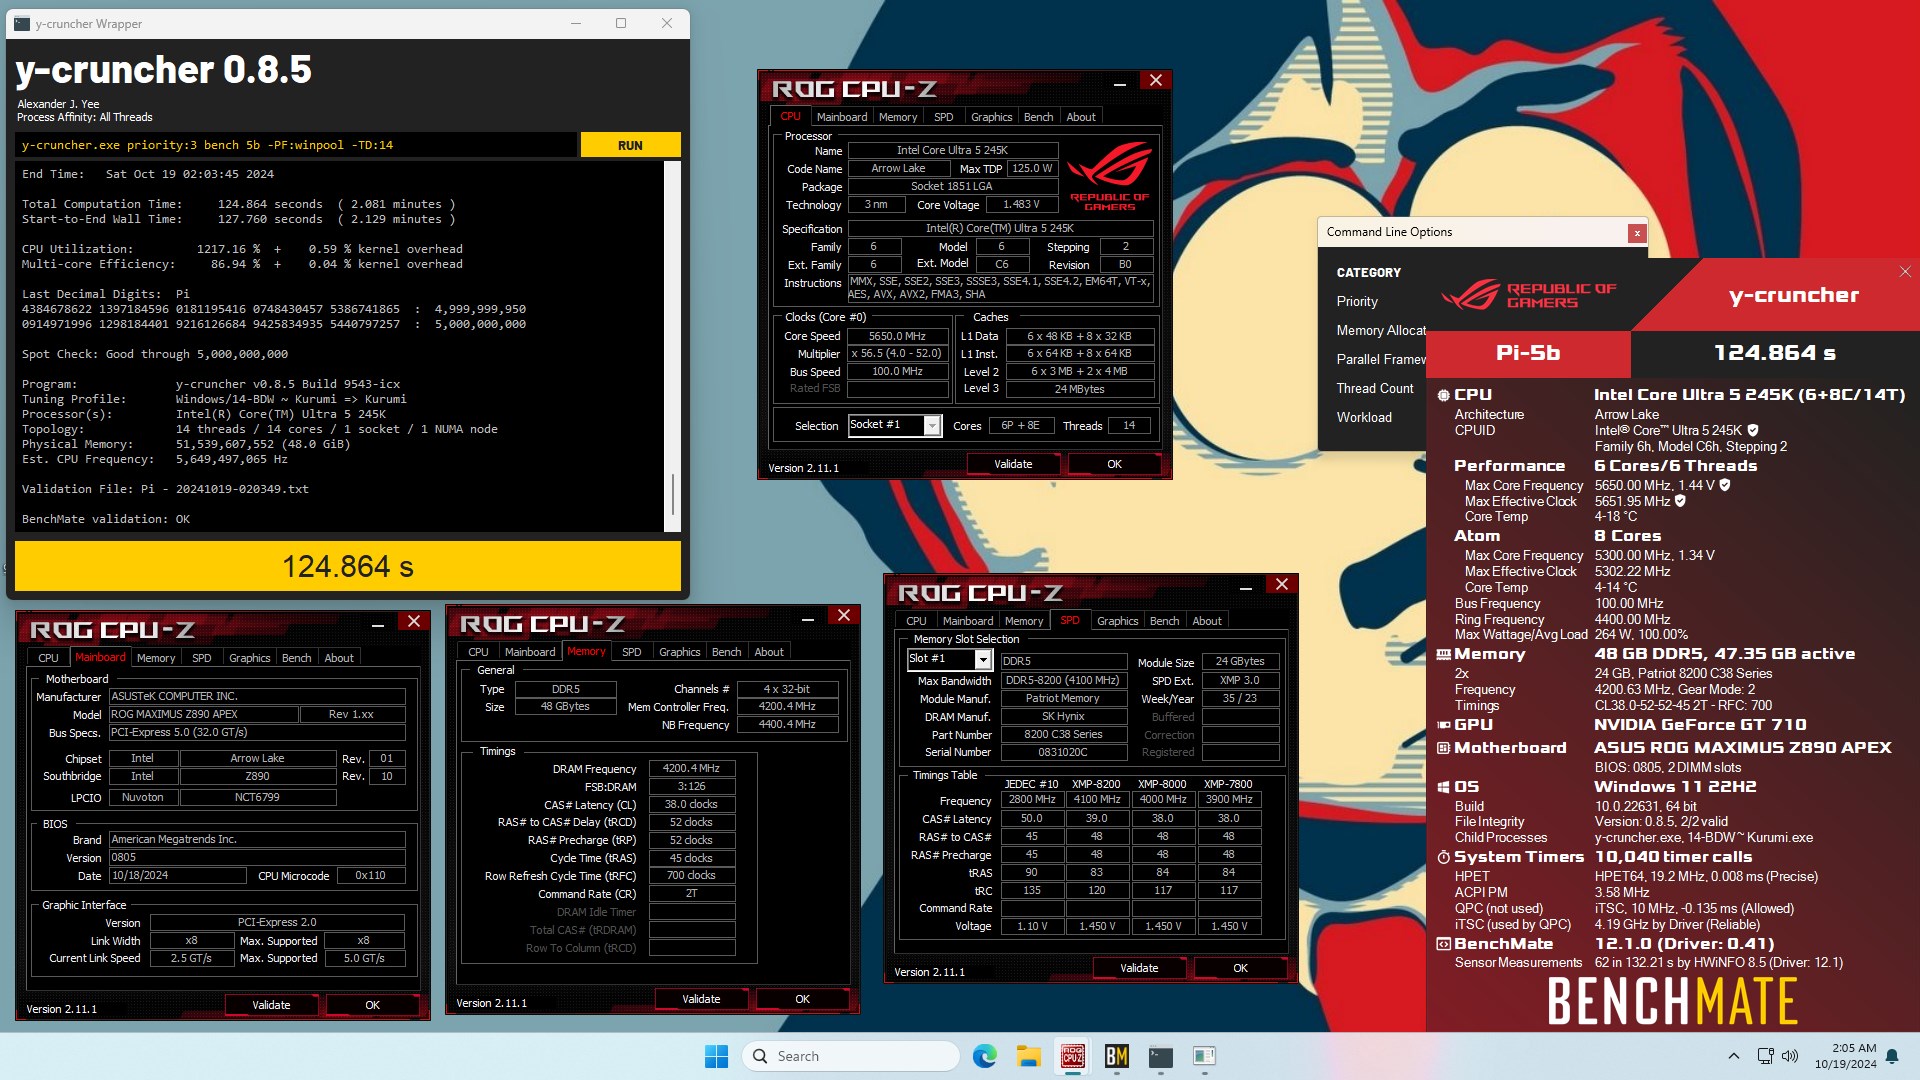Open Microsoft Edge from taskbar
Screen dimensions: 1920x1080
click(984, 1056)
